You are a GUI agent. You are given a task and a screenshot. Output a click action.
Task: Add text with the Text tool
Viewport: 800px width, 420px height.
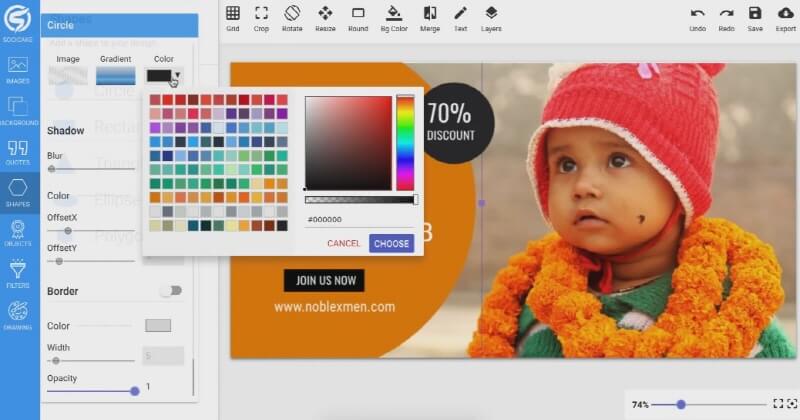click(460, 18)
